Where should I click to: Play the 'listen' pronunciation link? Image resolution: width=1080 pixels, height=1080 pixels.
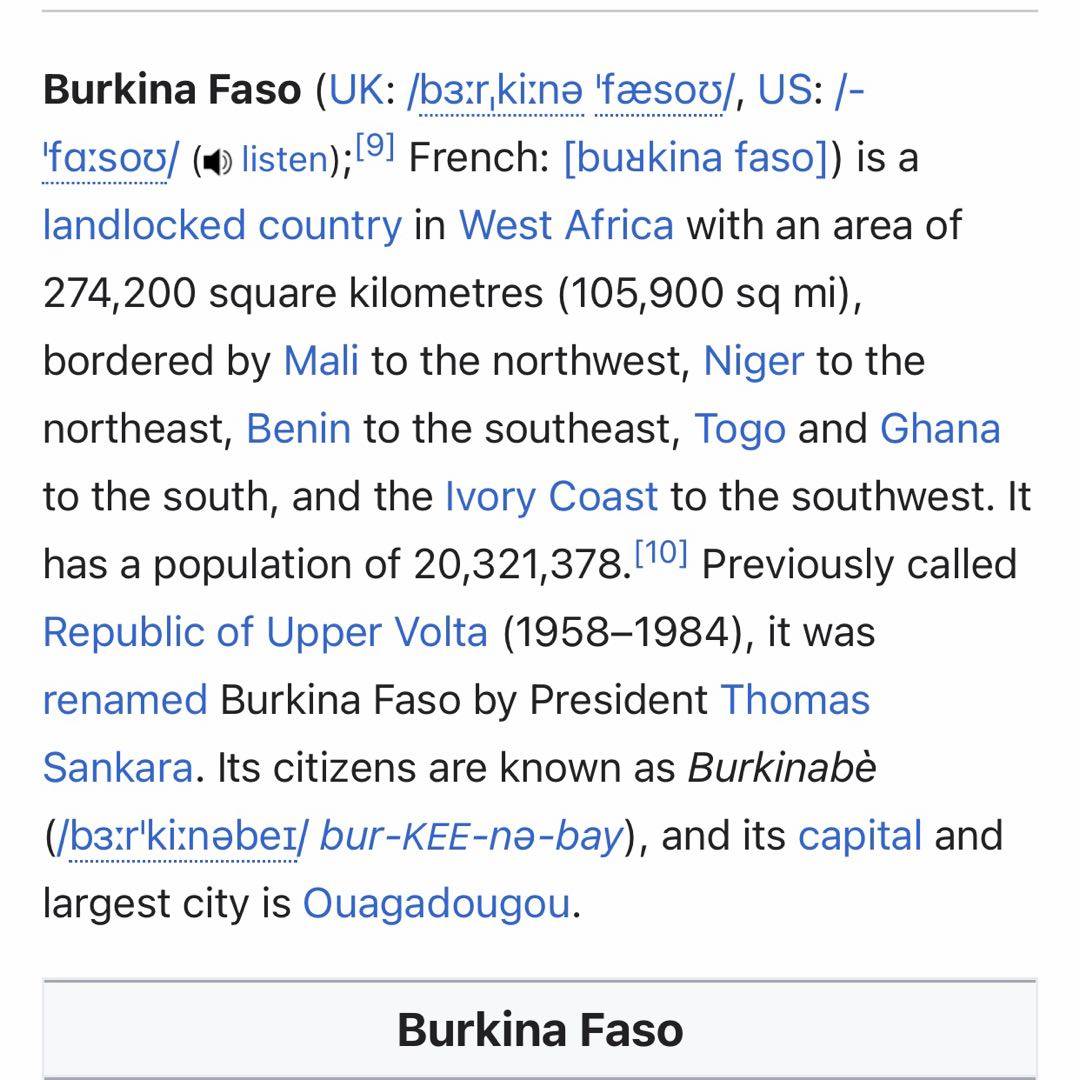(285, 159)
